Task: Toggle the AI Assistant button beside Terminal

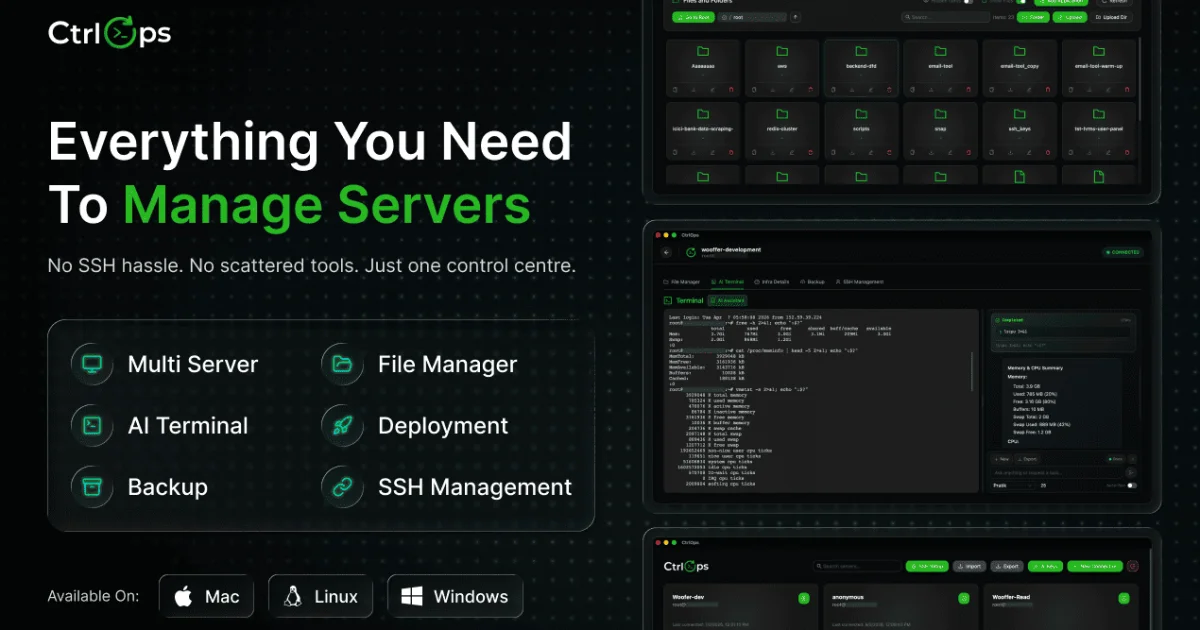Action: 727,300
